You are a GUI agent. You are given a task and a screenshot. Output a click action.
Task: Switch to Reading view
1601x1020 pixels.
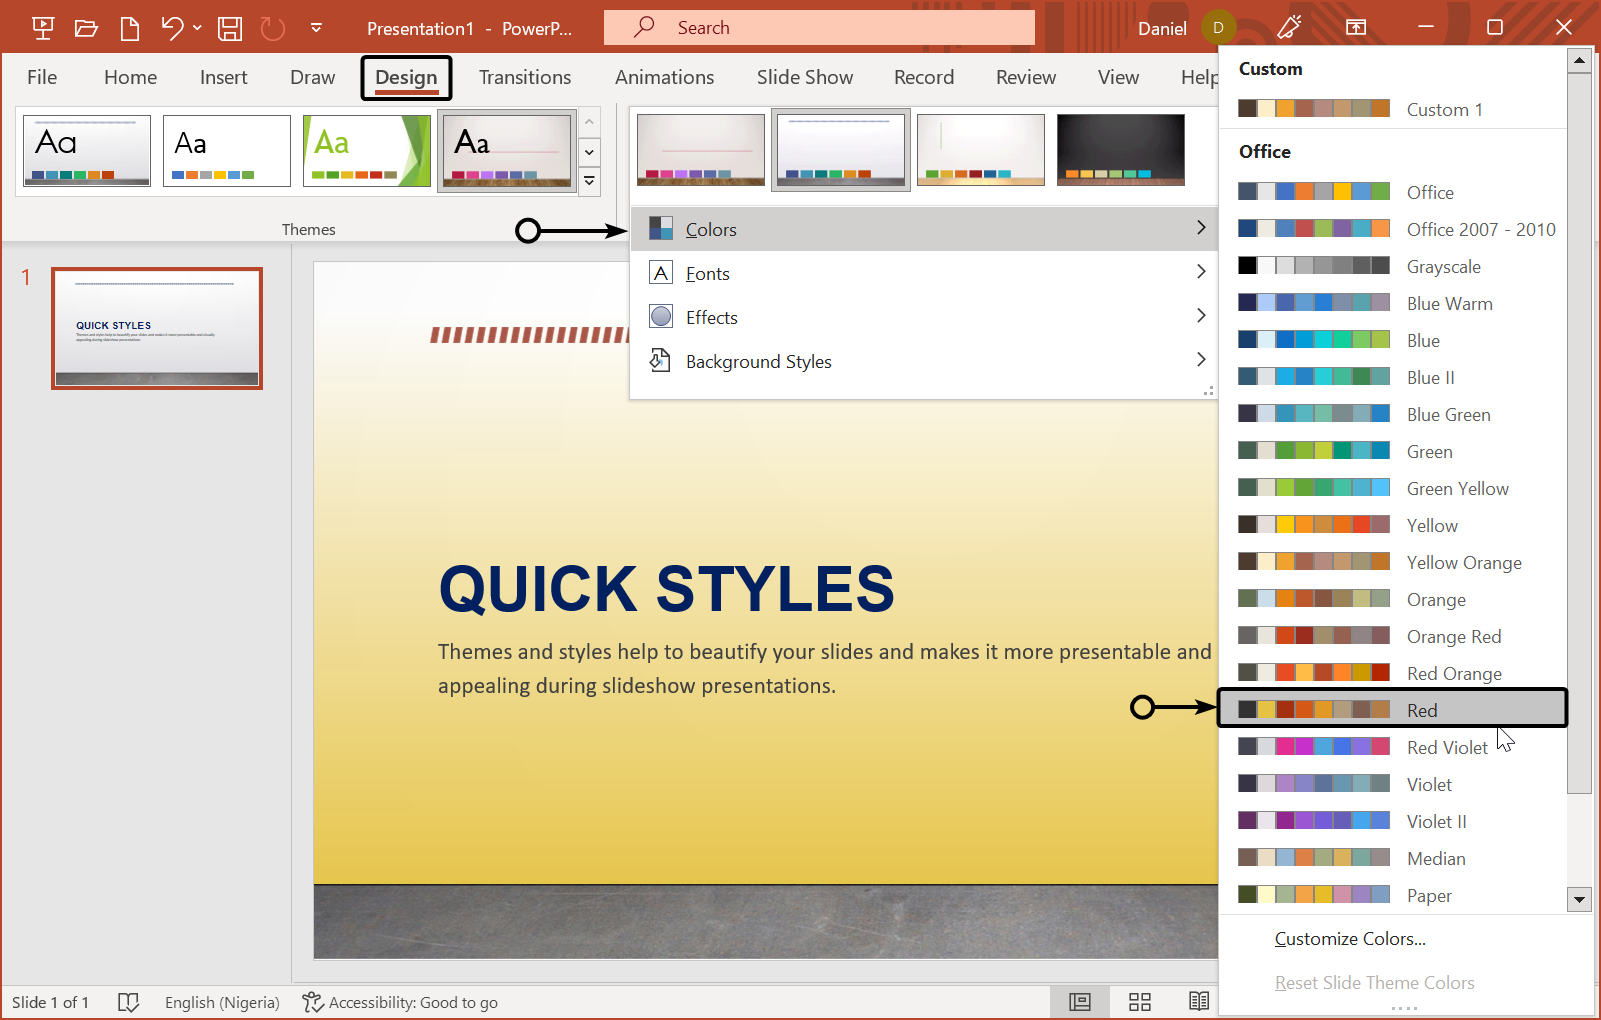coord(1198,1001)
